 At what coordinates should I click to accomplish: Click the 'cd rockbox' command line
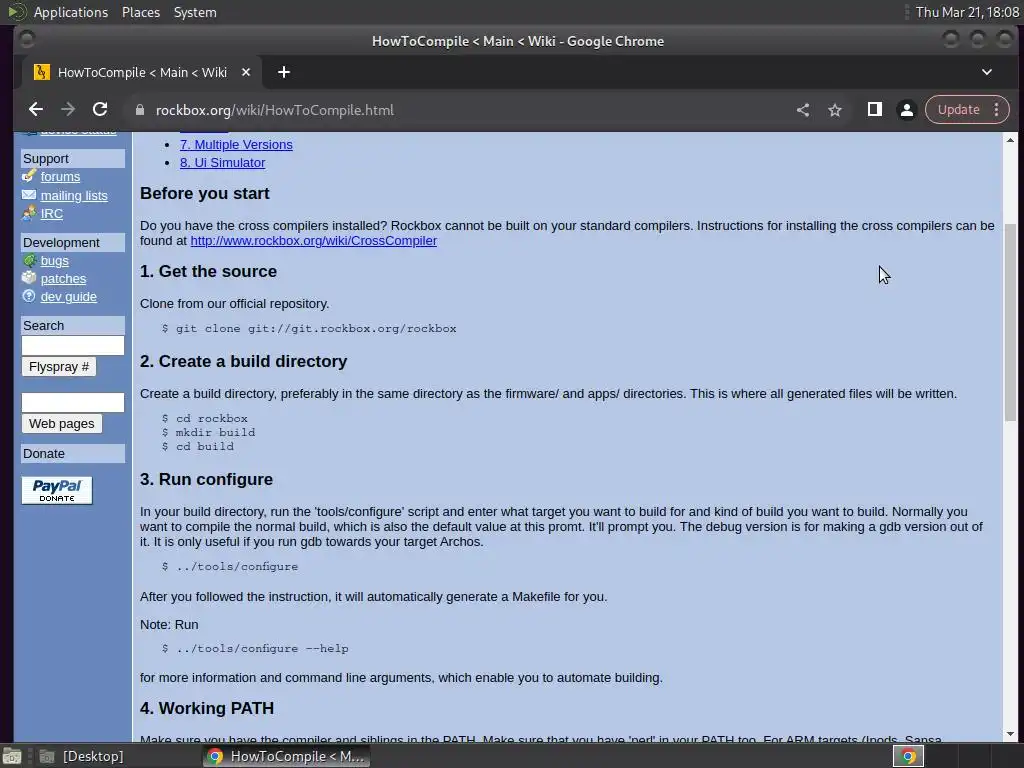click(x=204, y=418)
